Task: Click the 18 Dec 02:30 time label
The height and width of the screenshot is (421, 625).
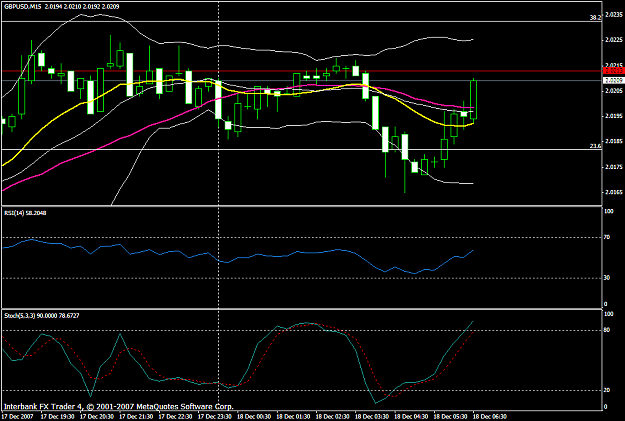Action: pos(333,417)
